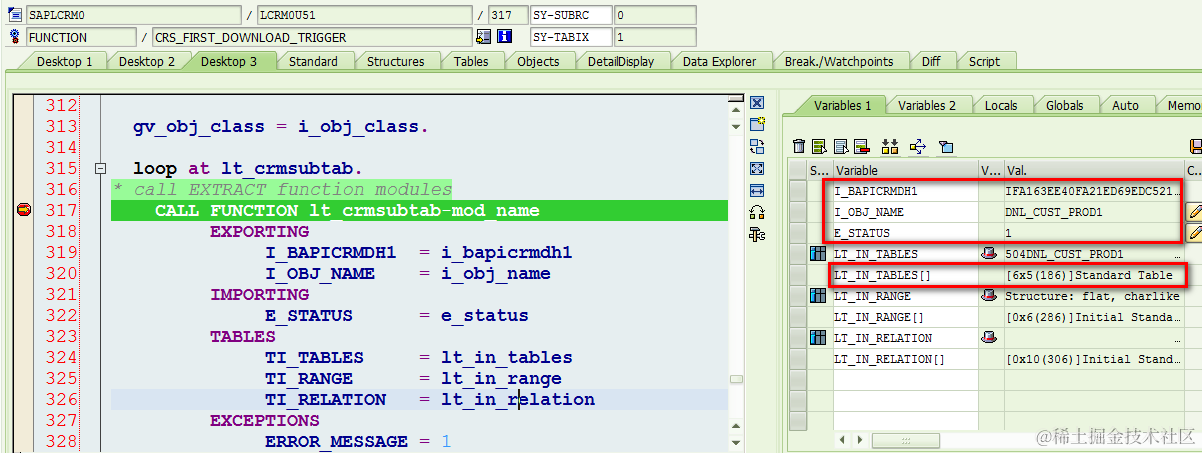The height and width of the screenshot is (453, 1202).
Task: Select the Variables 1 tab
Action: tap(842, 105)
